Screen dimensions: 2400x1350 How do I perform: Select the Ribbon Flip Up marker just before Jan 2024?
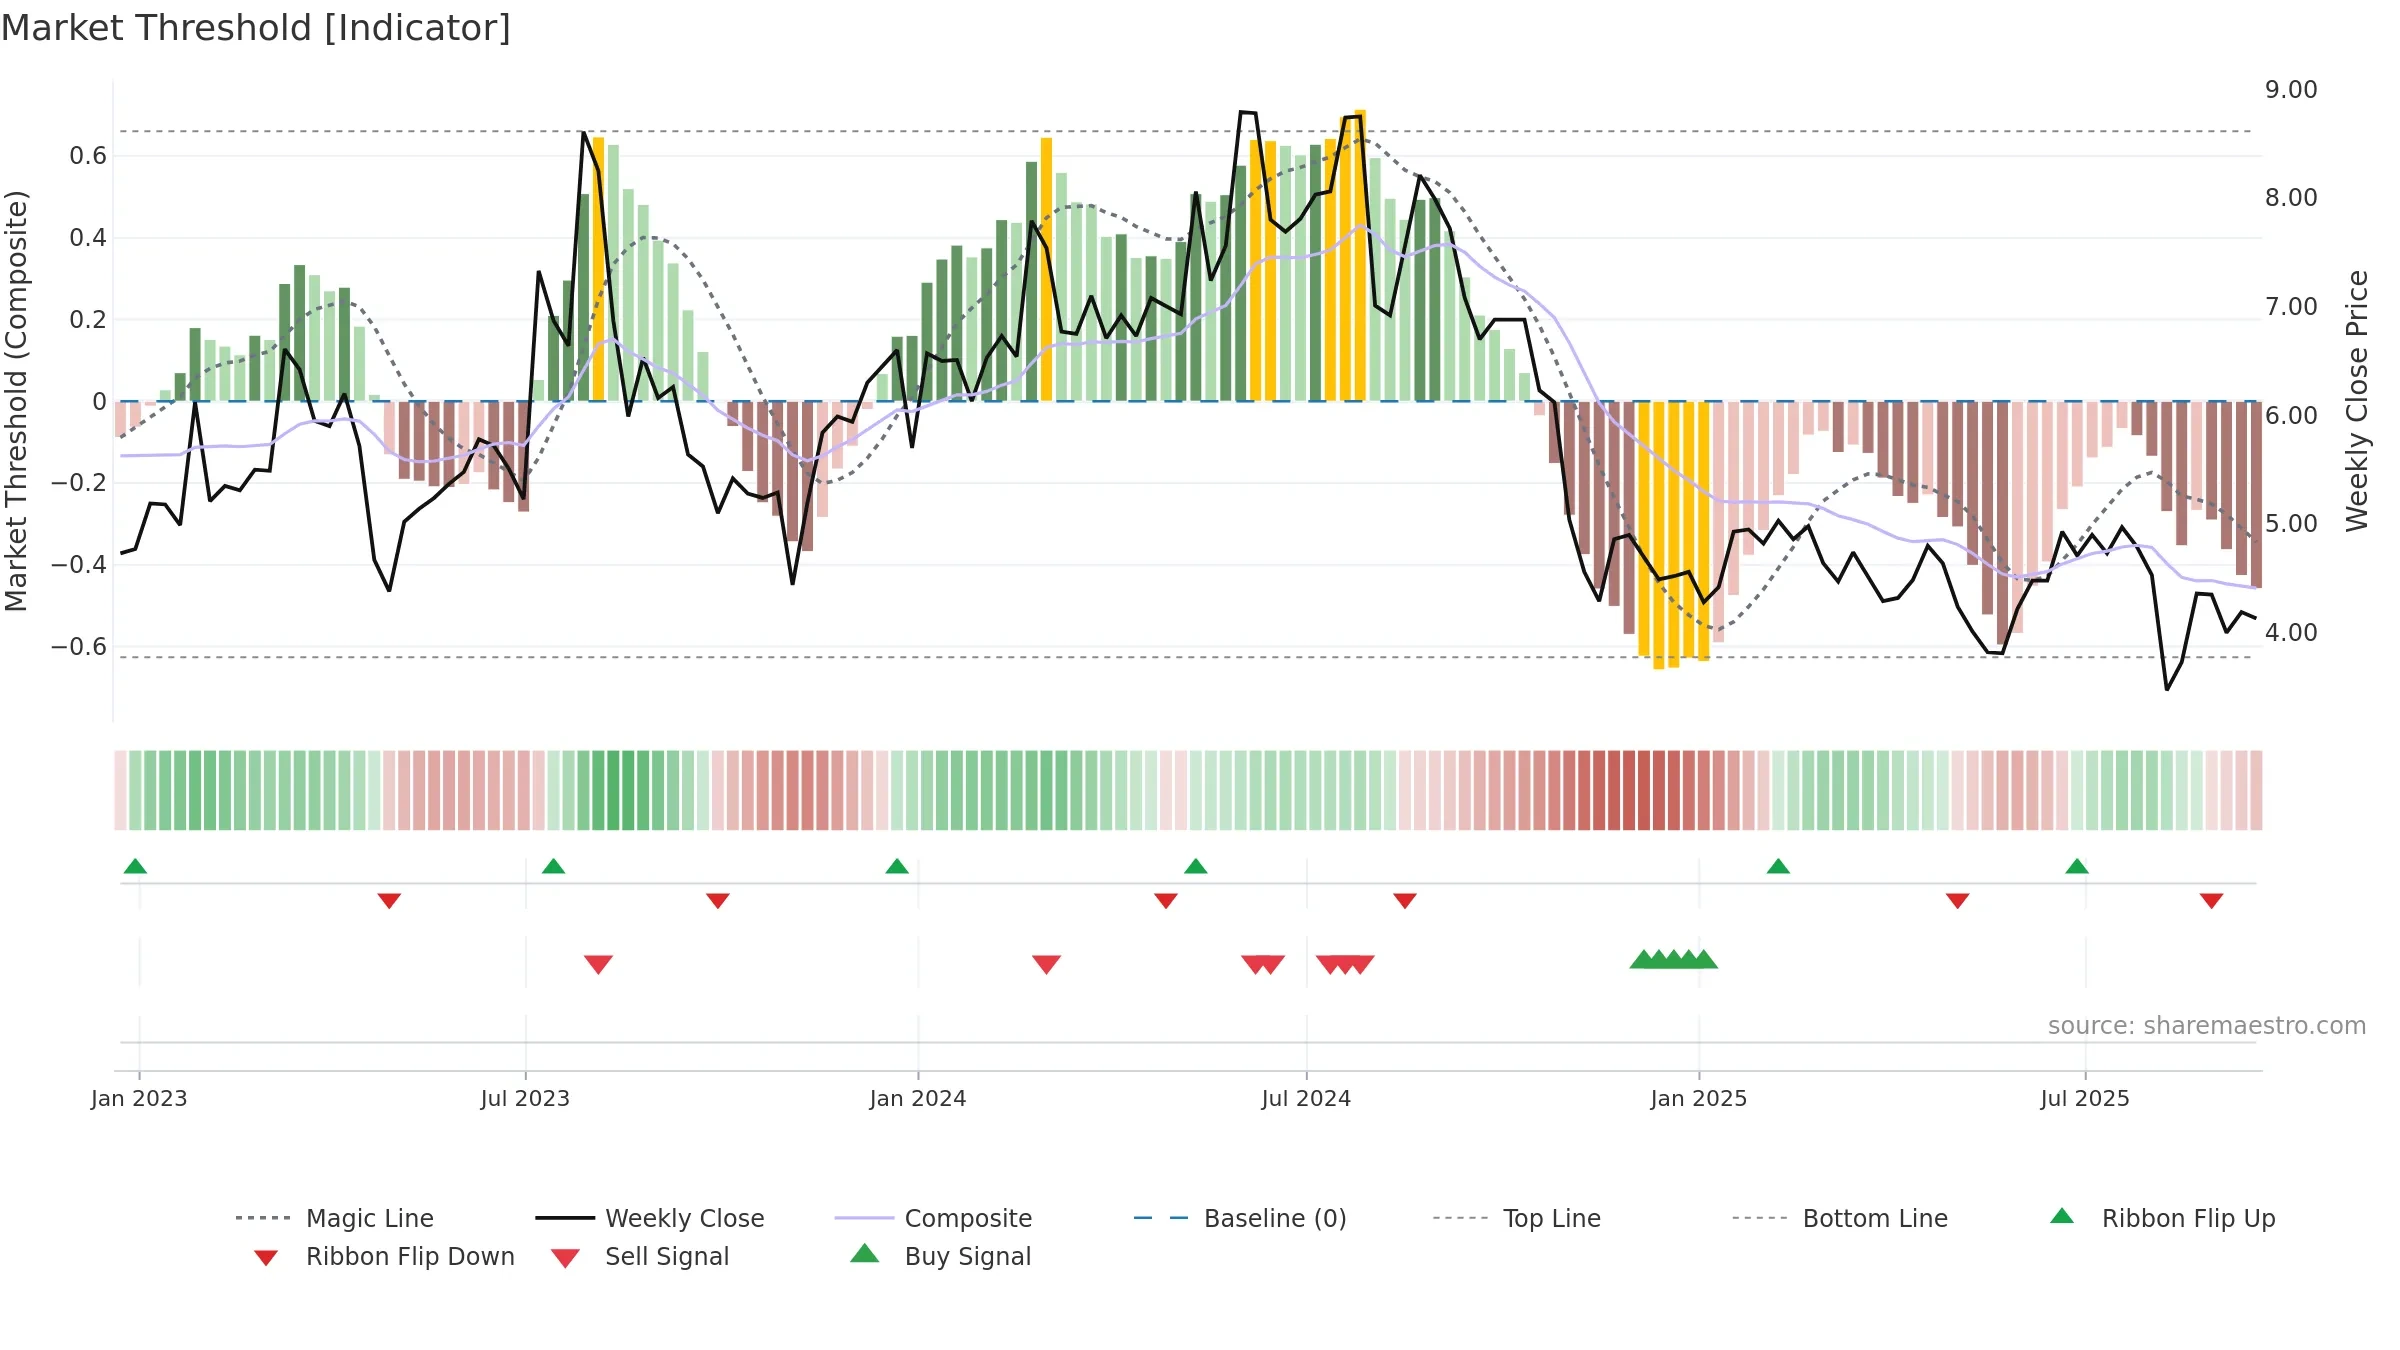(897, 866)
